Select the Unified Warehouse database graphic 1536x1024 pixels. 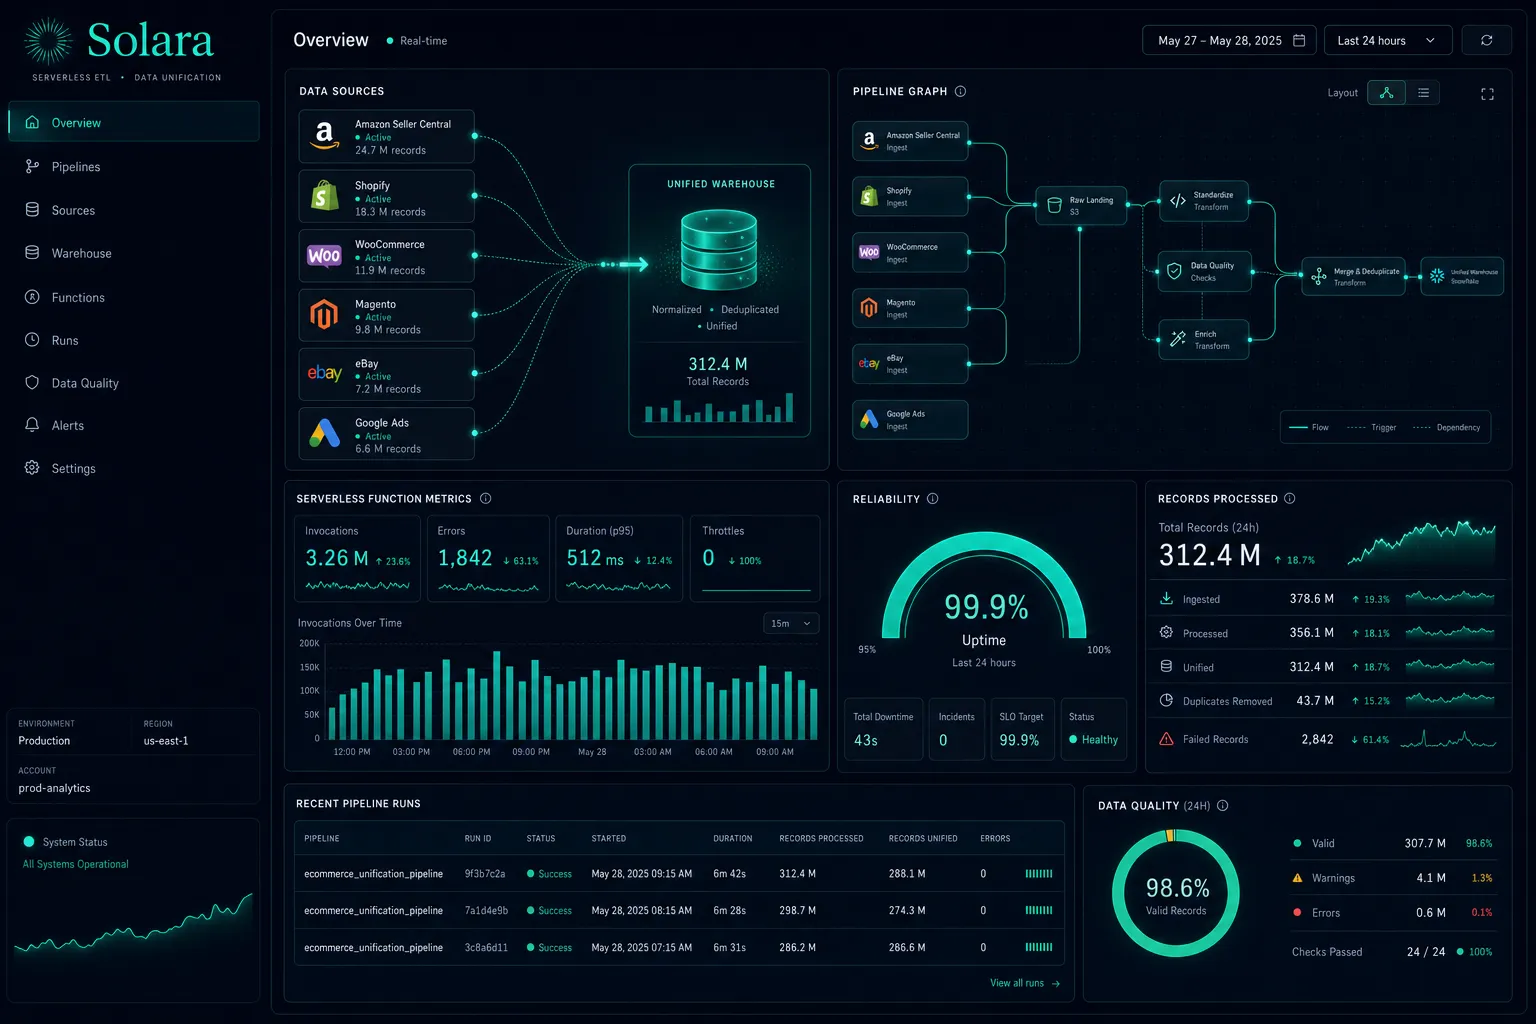[x=719, y=249]
